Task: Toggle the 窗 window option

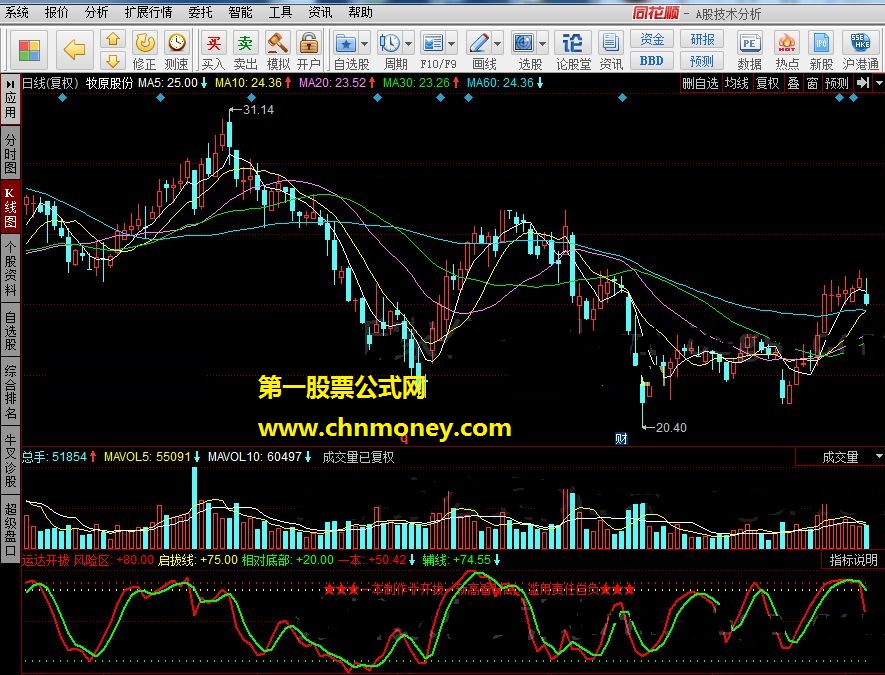Action: (x=812, y=83)
